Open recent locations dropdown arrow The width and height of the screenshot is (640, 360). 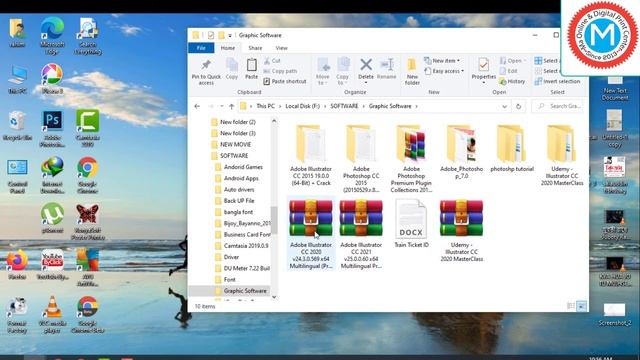click(222, 106)
